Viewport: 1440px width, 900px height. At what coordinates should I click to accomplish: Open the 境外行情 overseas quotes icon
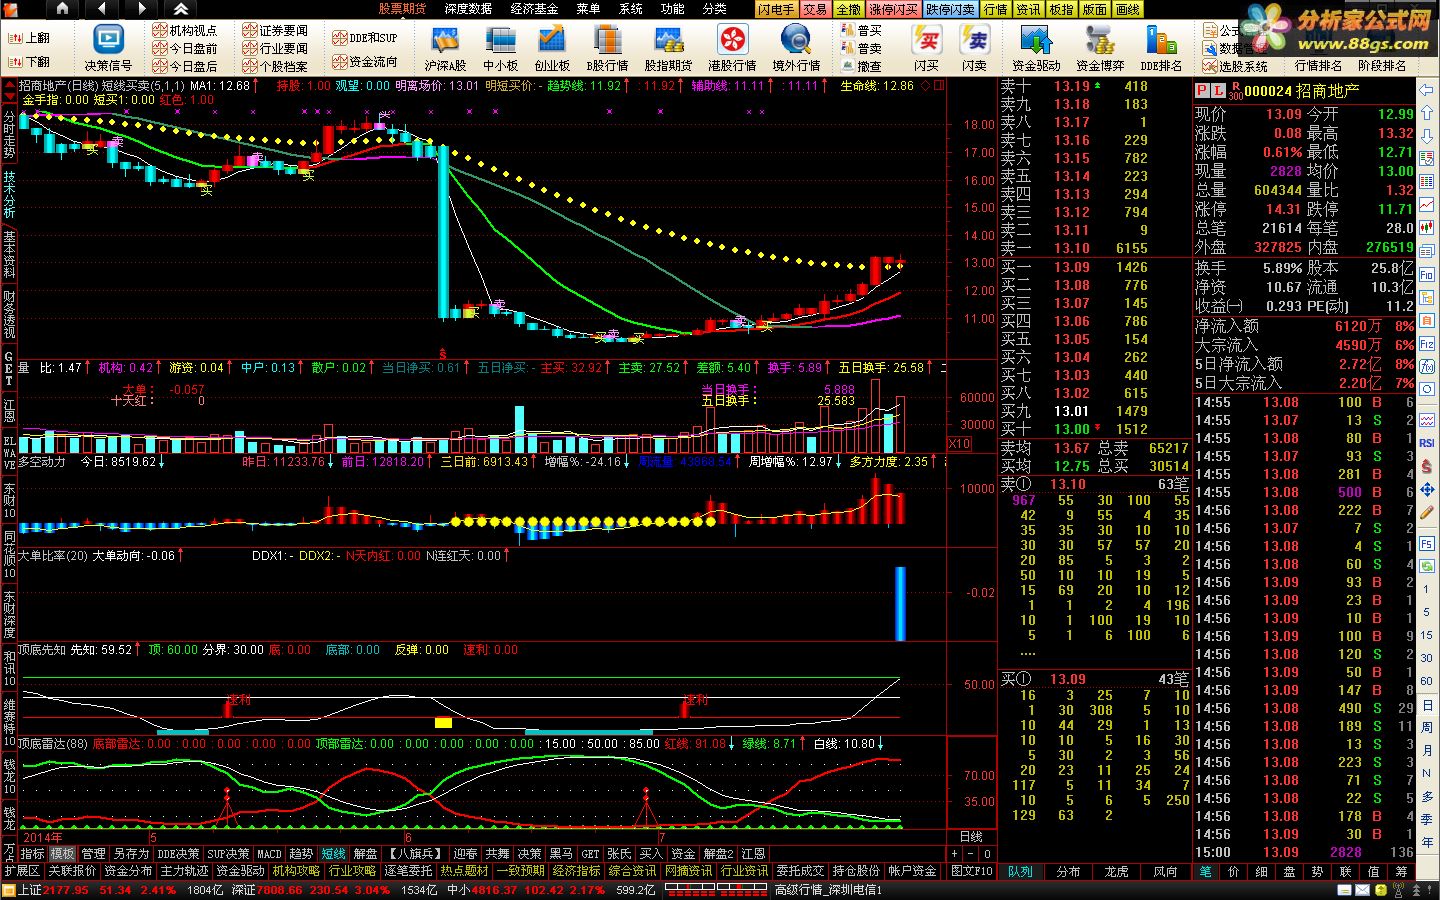coord(796,48)
